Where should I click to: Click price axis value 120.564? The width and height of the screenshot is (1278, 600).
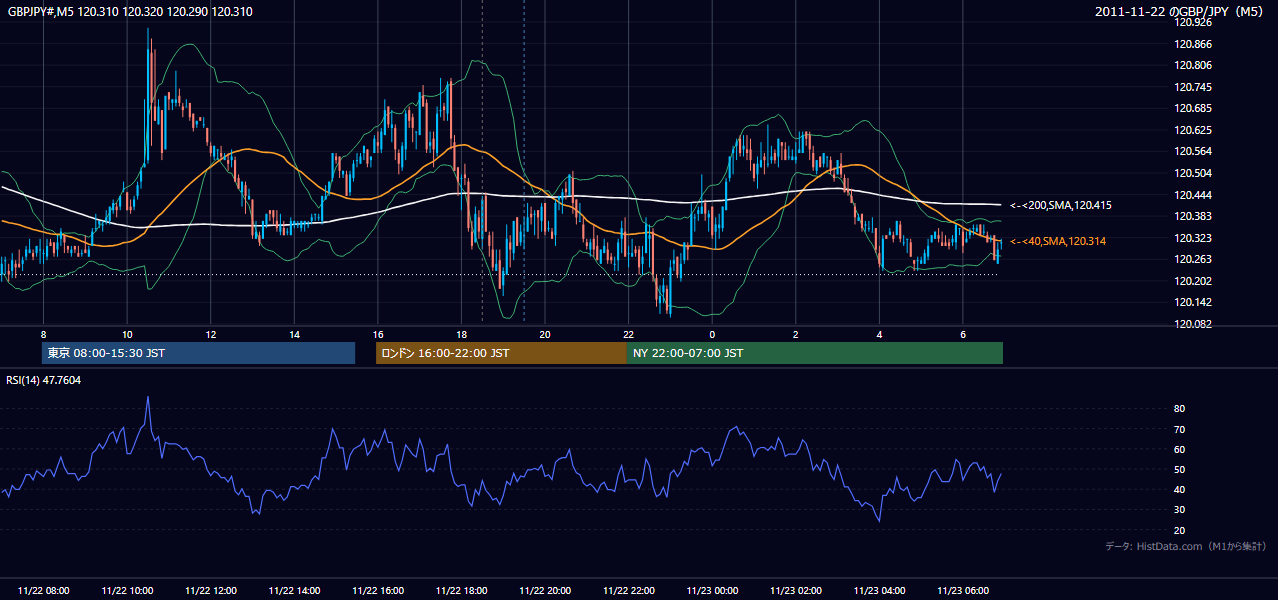click(1193, 152)
